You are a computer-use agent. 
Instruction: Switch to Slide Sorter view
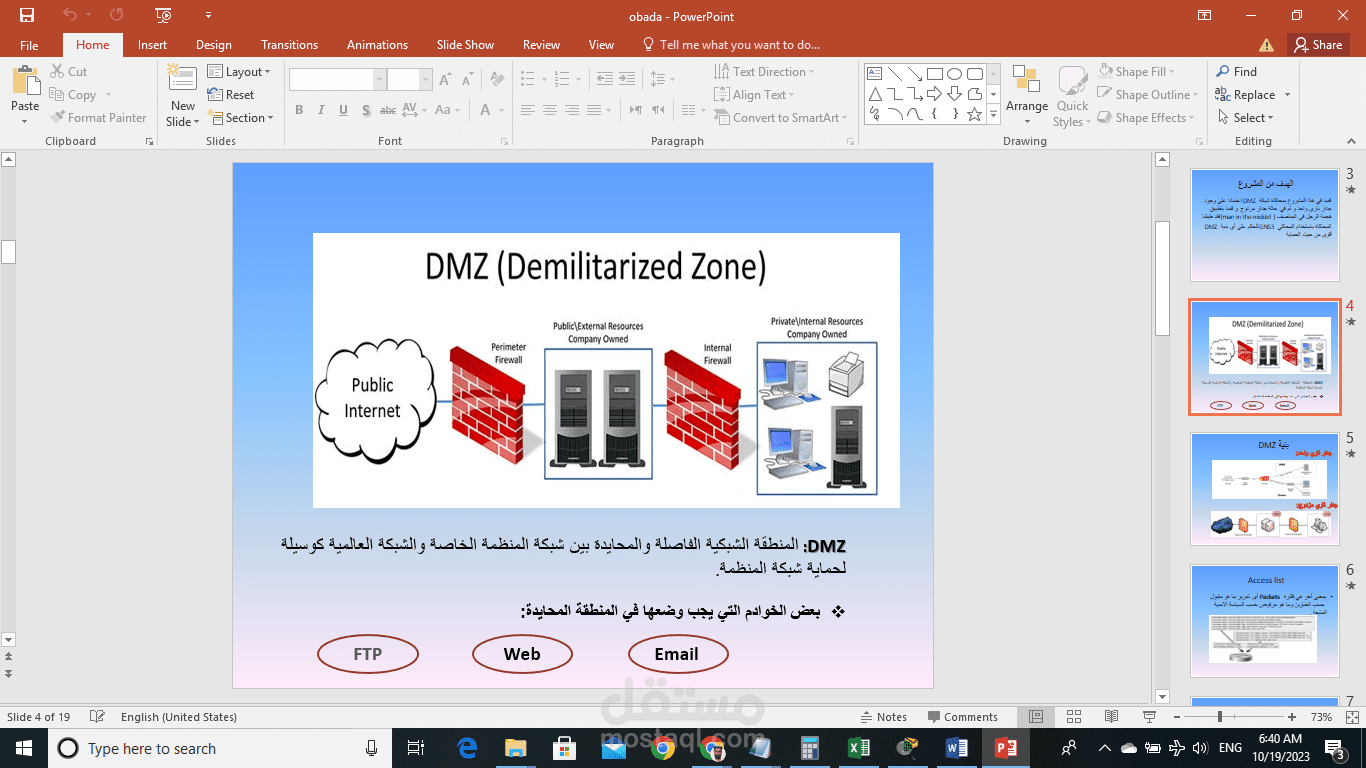(x=1074, y=717)
